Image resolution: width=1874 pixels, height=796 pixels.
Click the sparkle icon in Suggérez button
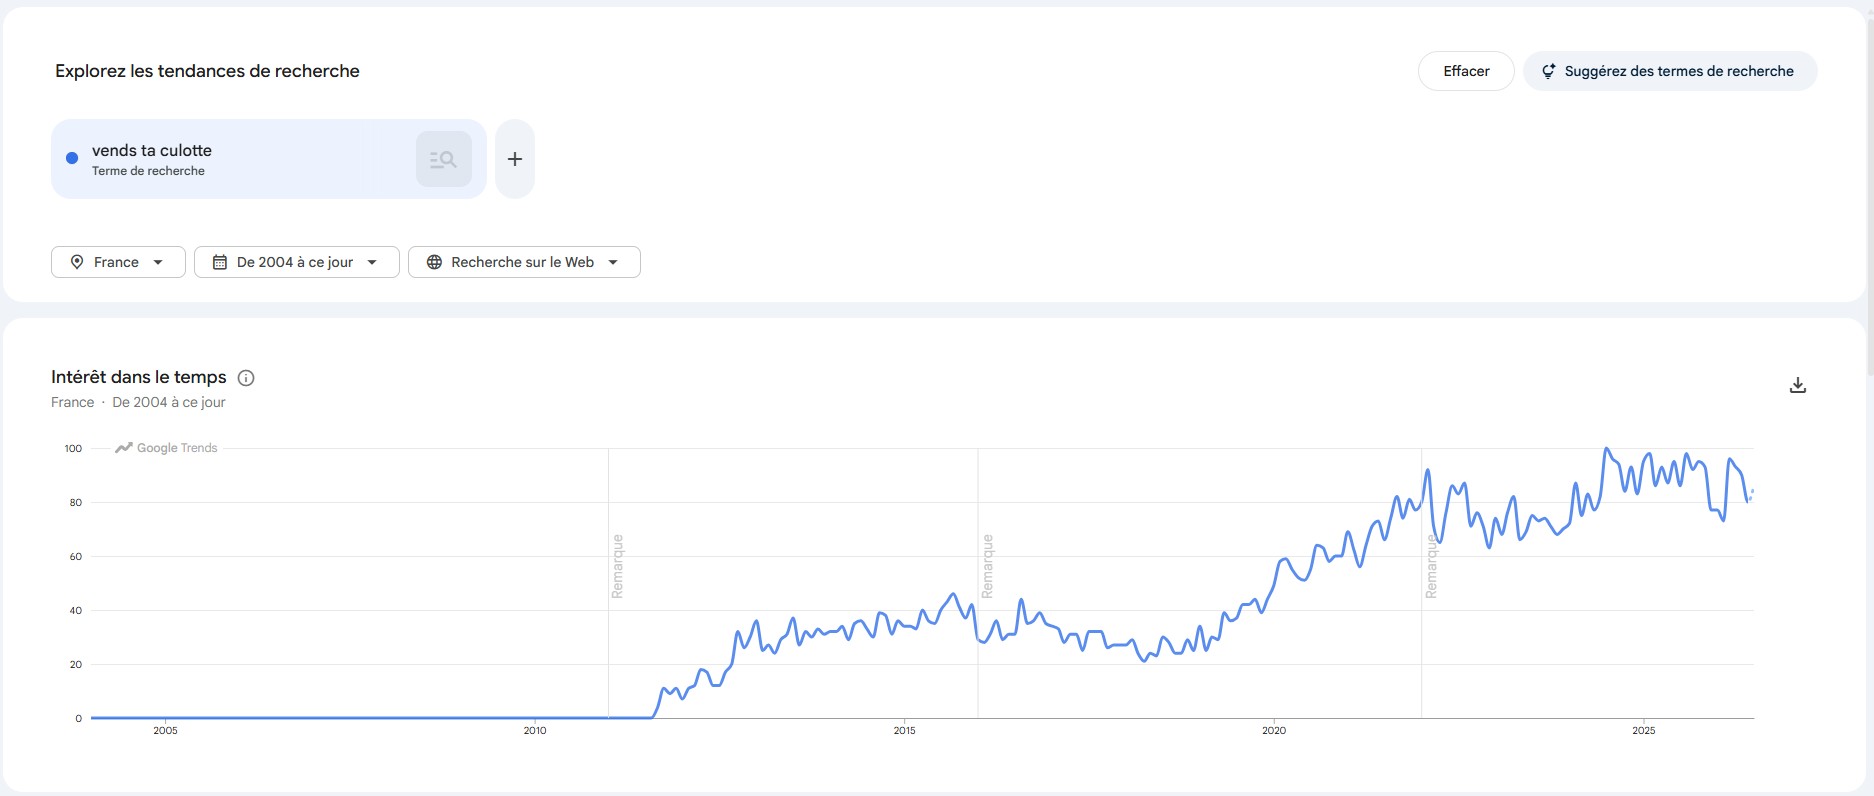pos(1548,71)
